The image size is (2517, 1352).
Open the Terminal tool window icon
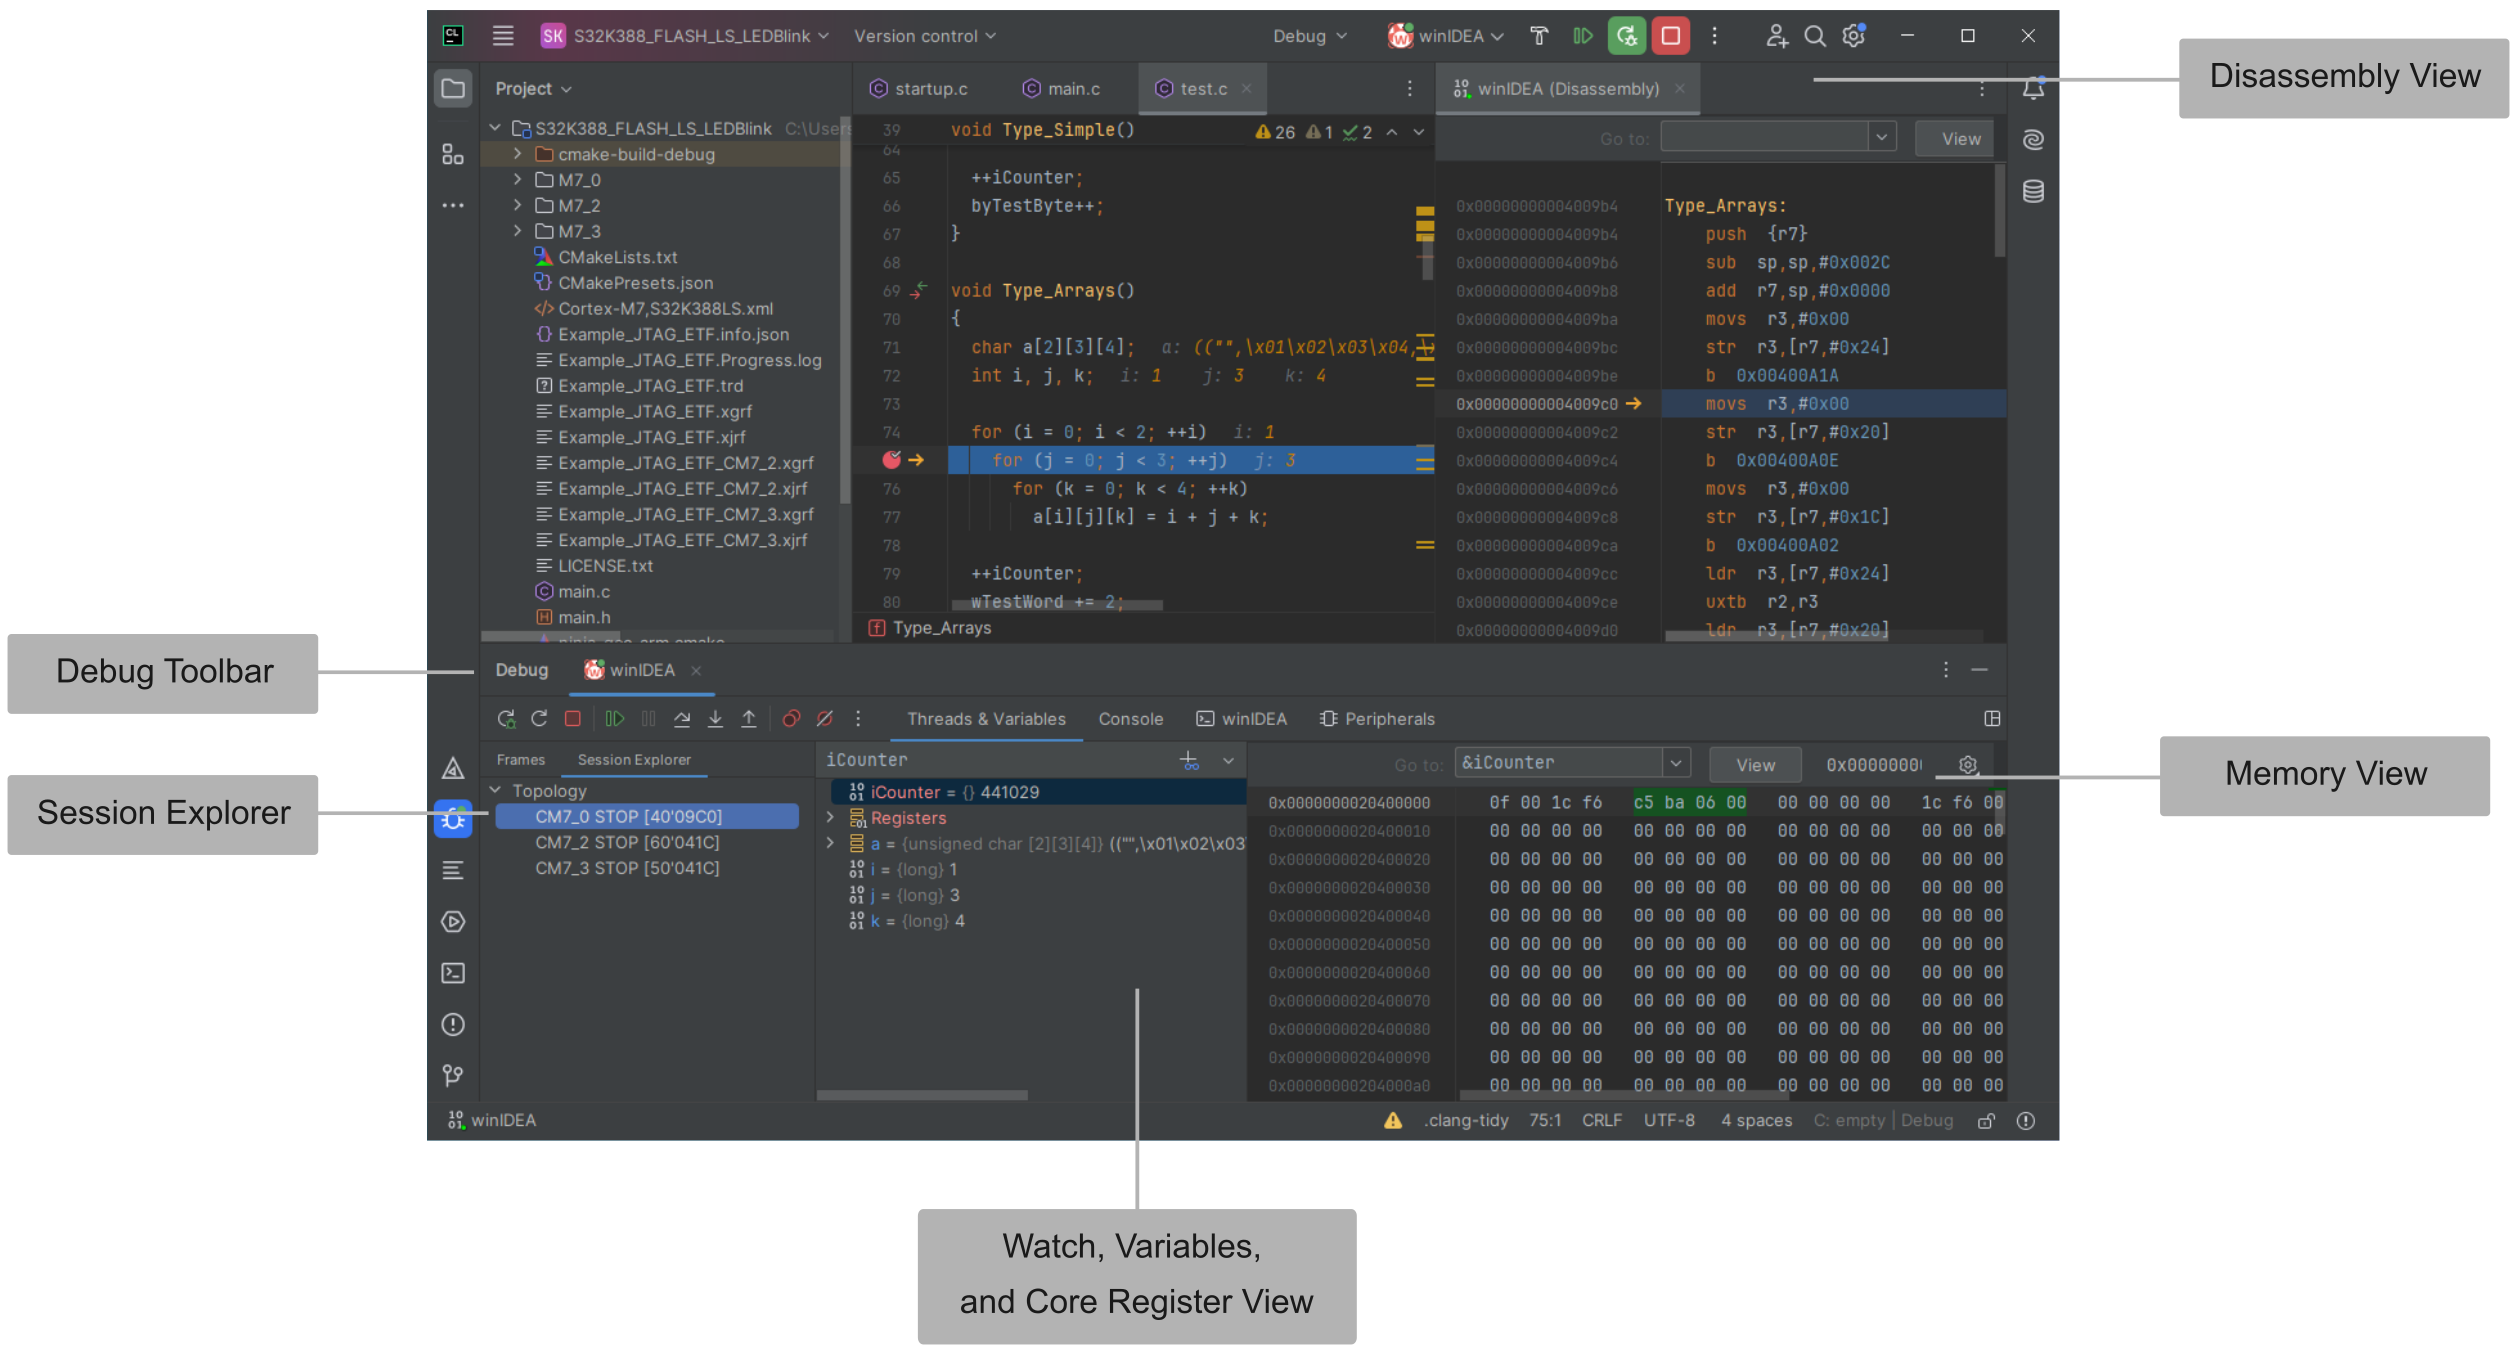click(453, 973)
